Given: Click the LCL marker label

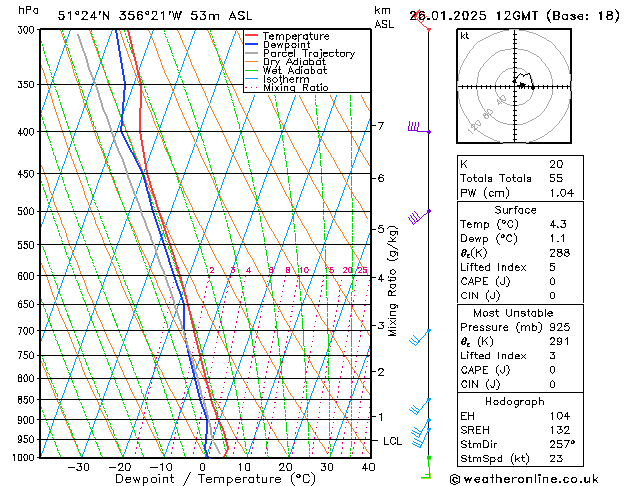Looking at the screenshot, I should point(393,441).
